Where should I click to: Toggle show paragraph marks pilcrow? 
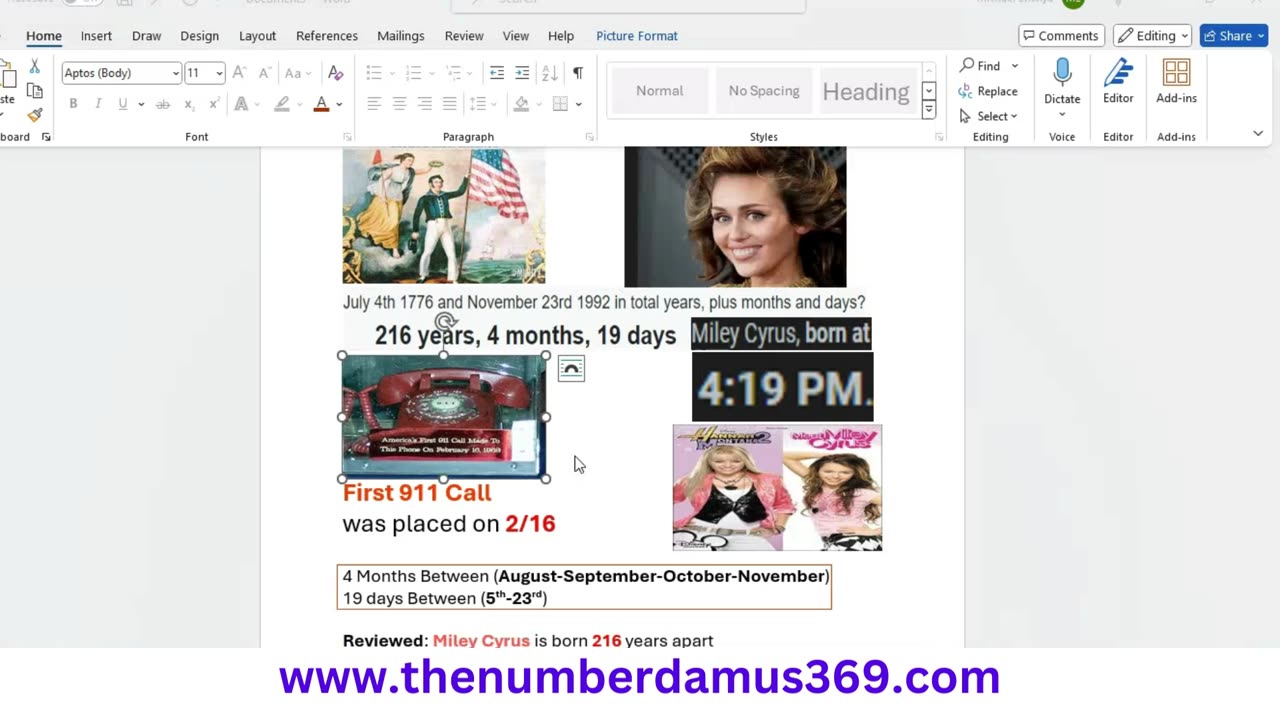[x=578, y=73]
